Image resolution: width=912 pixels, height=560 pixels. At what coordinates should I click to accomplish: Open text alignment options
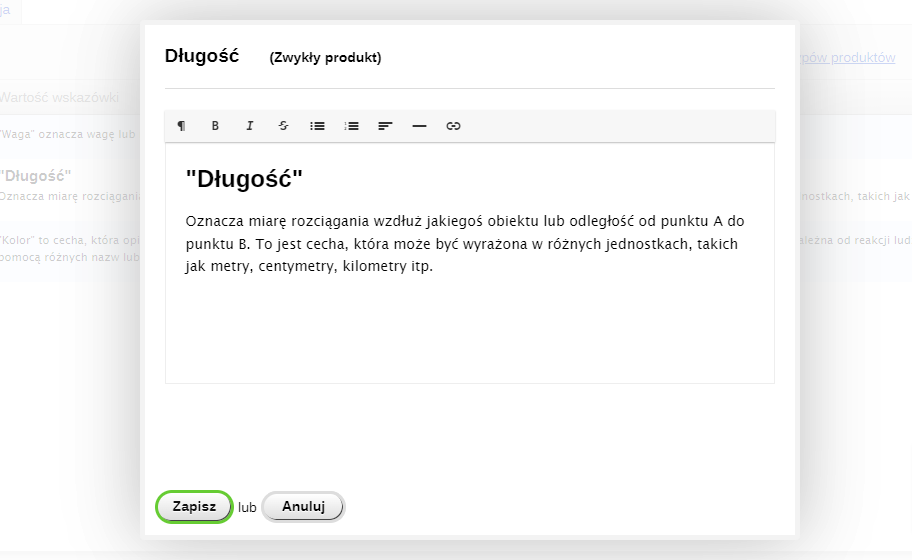pyautogui.click(x=385, y=126)
